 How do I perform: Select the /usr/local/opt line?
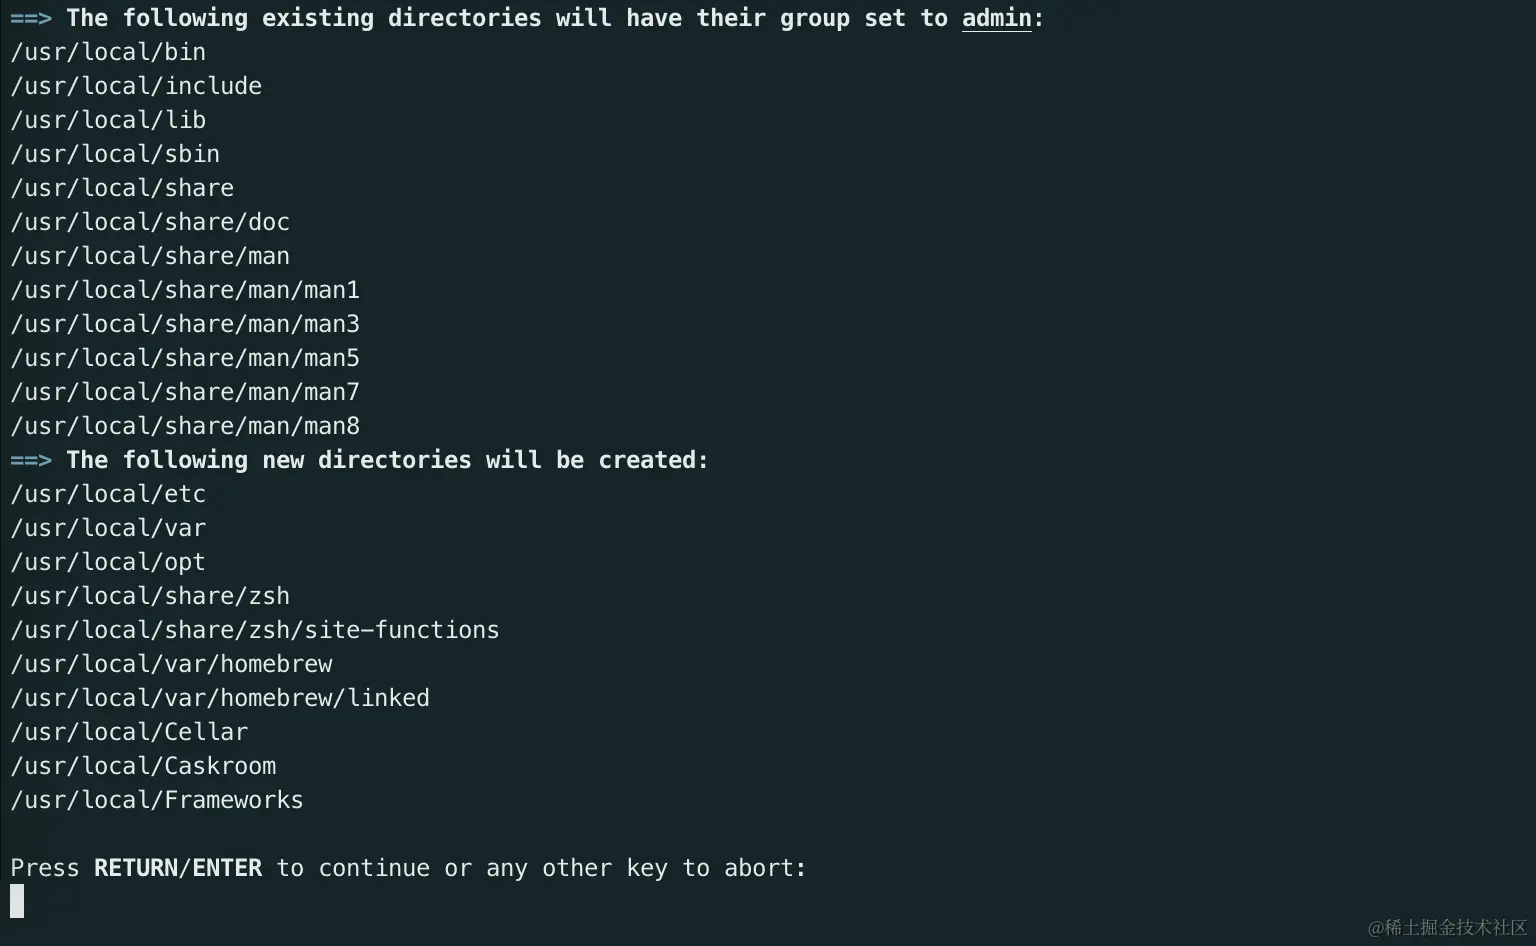[x=108, y=562]
